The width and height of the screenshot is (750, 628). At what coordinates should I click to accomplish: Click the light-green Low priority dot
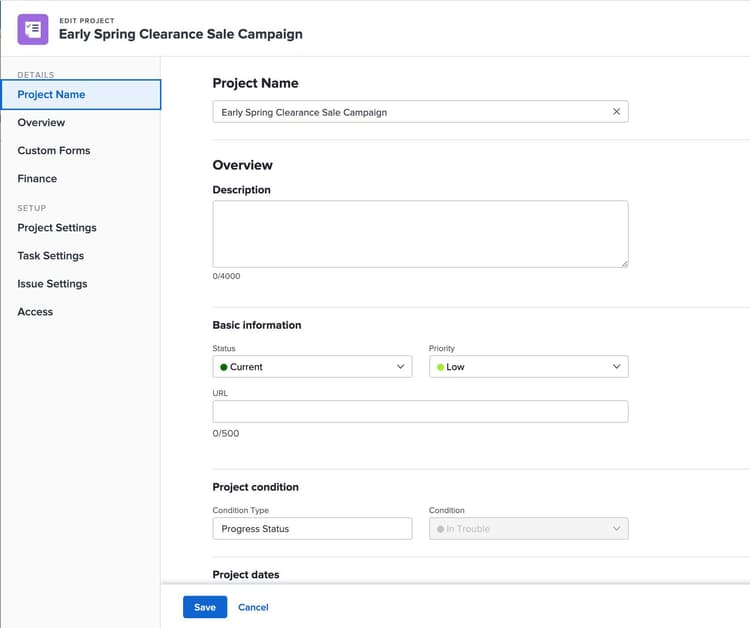[x=440, y=367]
